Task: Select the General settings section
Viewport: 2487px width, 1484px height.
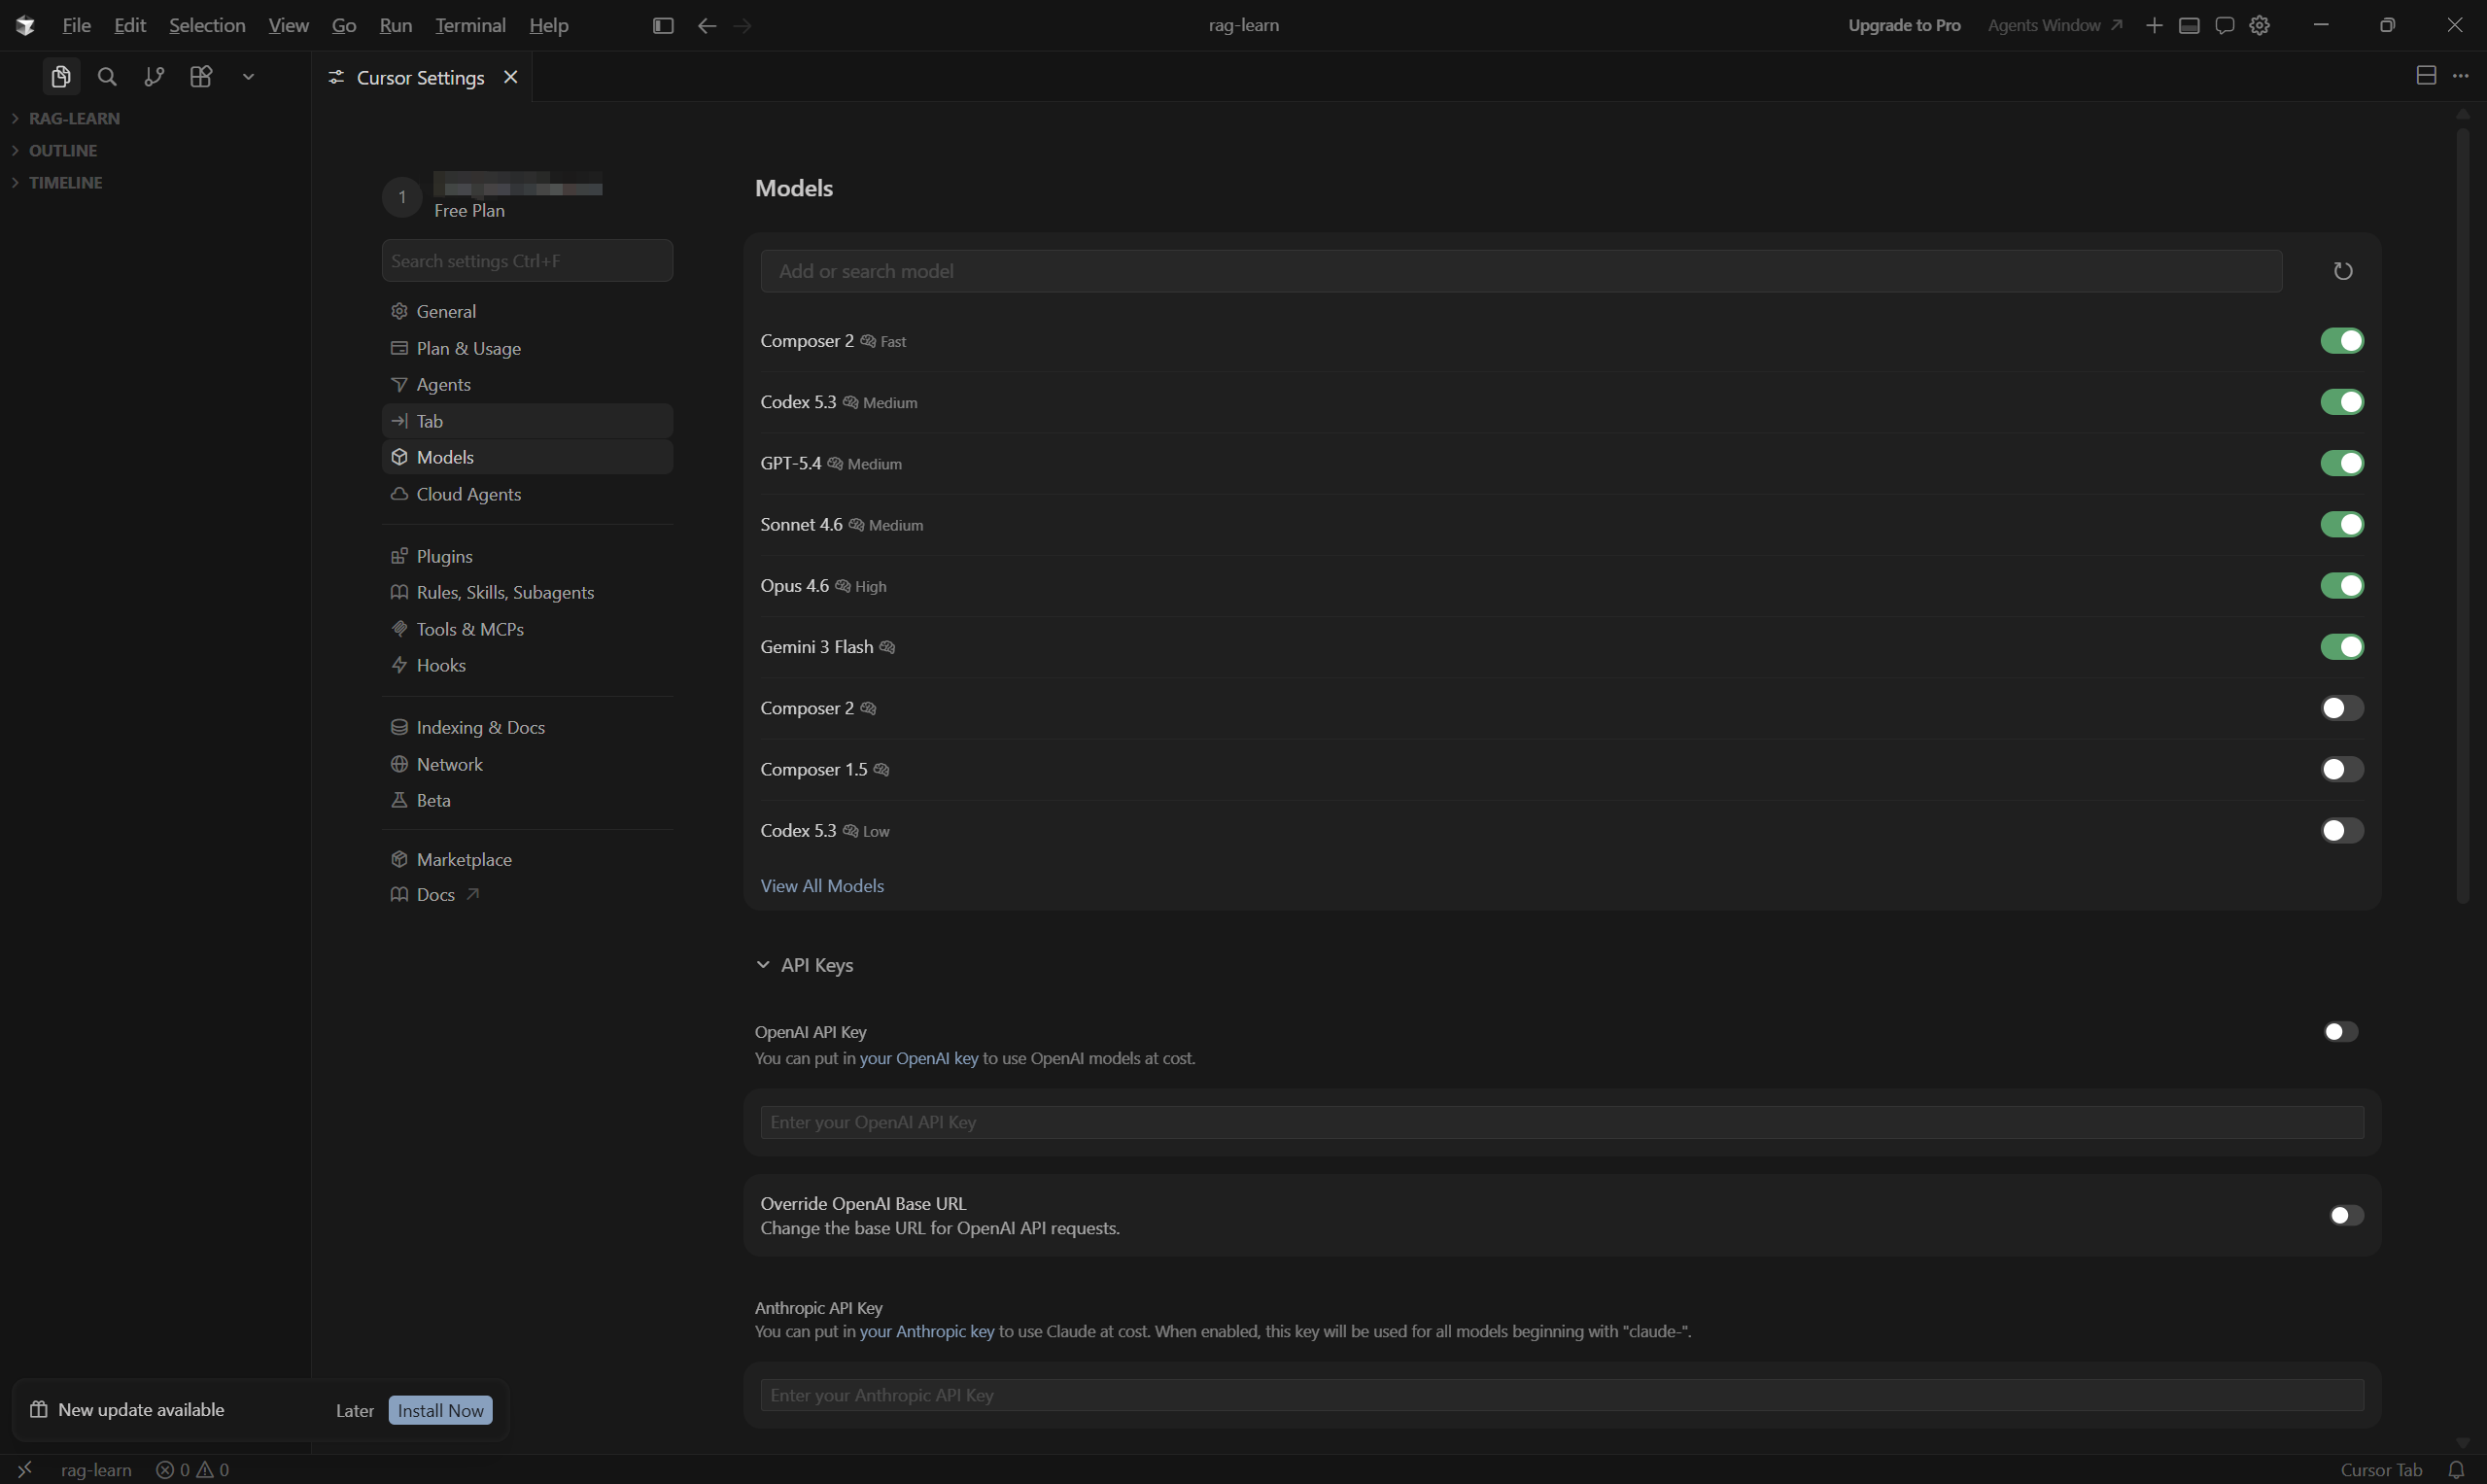Action: (x=527, y=311)
